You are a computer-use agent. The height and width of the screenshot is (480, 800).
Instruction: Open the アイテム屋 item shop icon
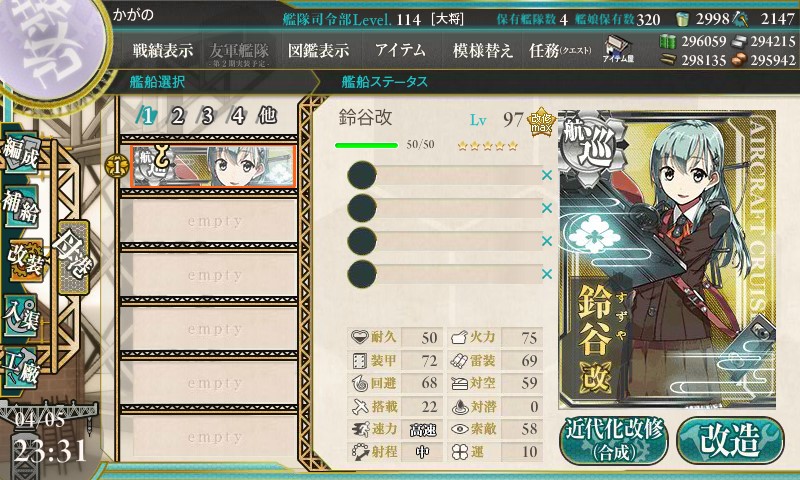coord(617,49)
